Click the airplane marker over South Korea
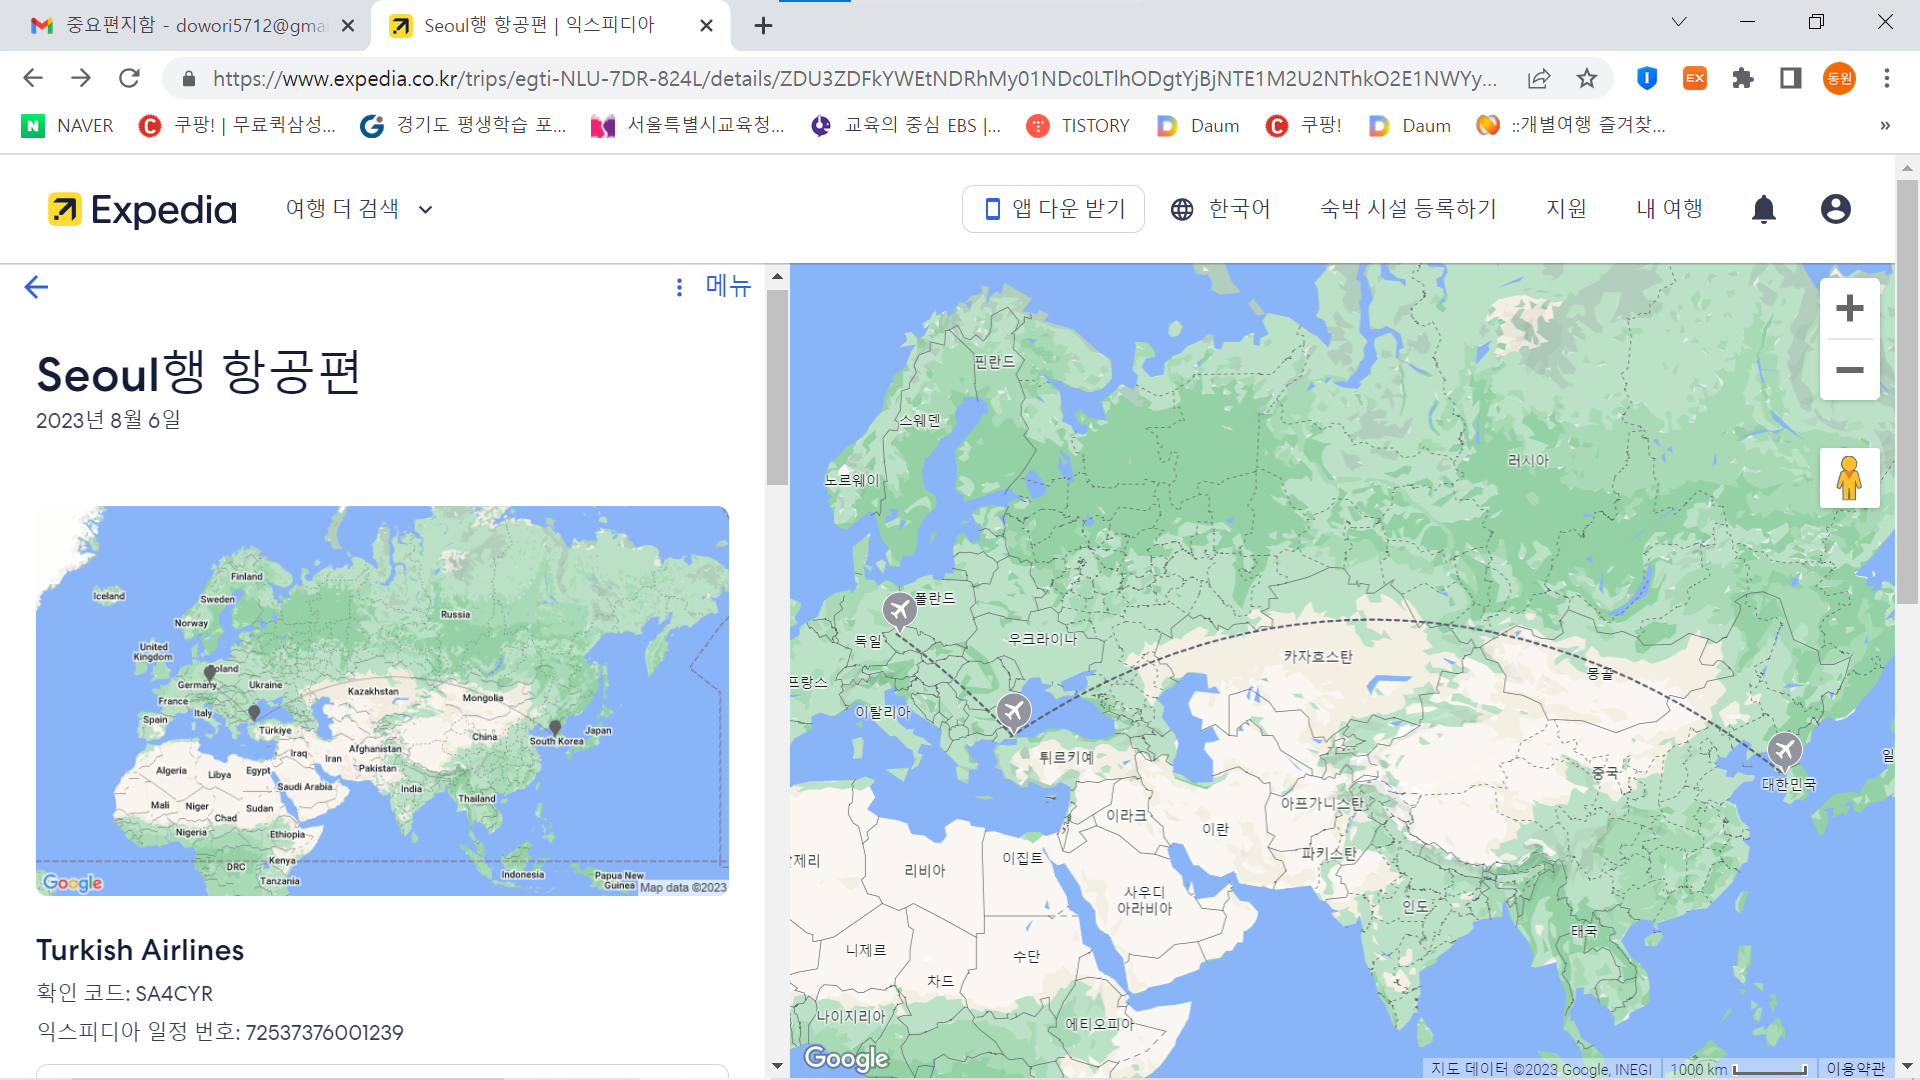Viewport: 1920px width, 1080px height. 1784,749
